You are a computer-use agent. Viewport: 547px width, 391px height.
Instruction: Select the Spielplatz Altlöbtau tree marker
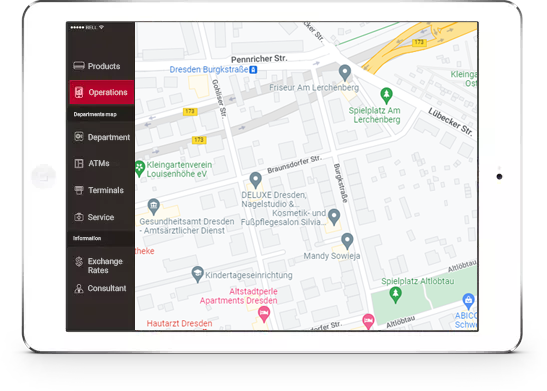(x=395, y=295)
